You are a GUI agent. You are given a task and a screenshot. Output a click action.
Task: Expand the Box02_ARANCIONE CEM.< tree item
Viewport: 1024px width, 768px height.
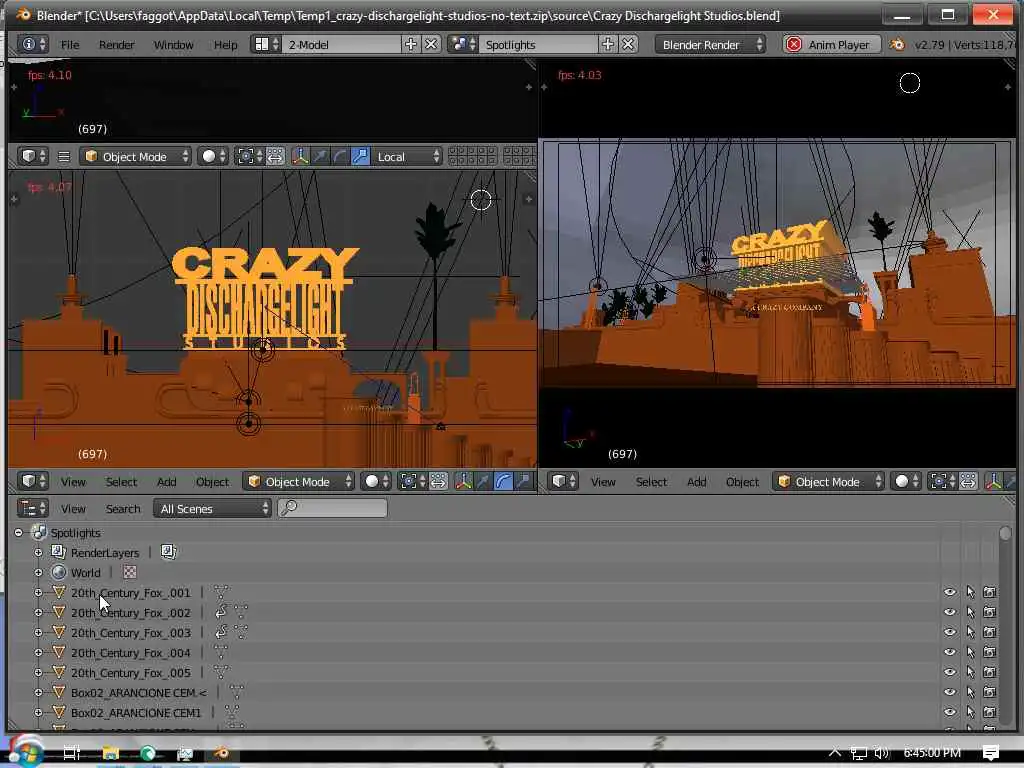[39, 692]
